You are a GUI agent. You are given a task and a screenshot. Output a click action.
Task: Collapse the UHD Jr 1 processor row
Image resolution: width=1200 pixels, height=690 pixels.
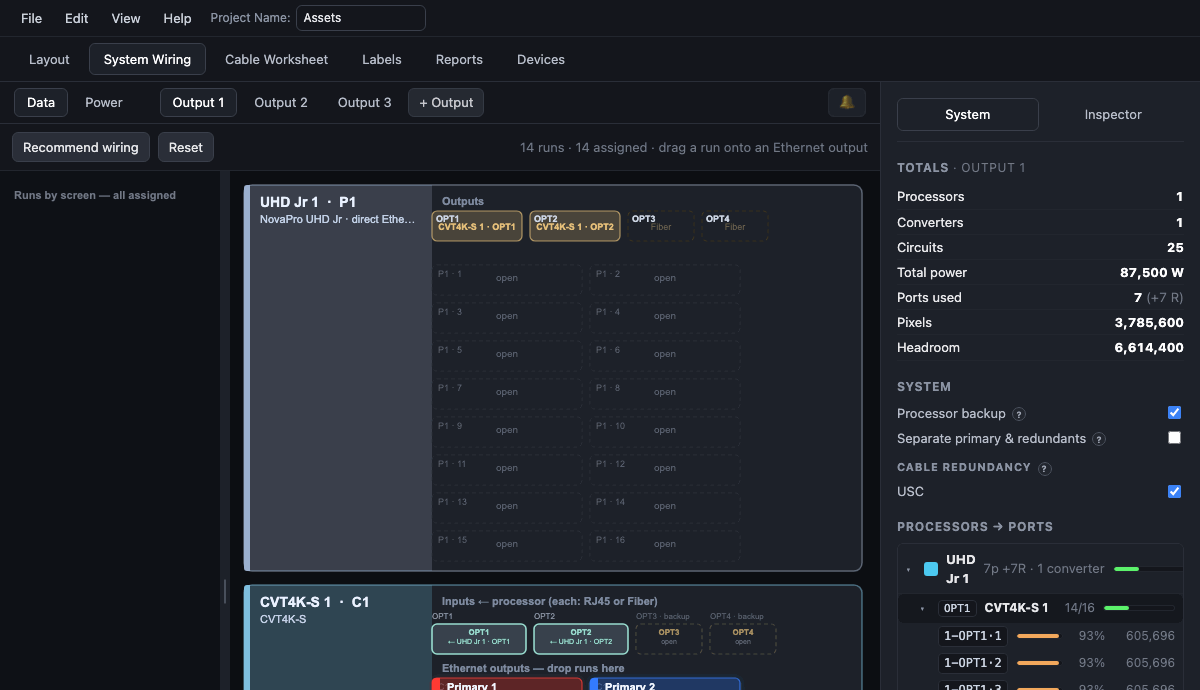point(909,569)
